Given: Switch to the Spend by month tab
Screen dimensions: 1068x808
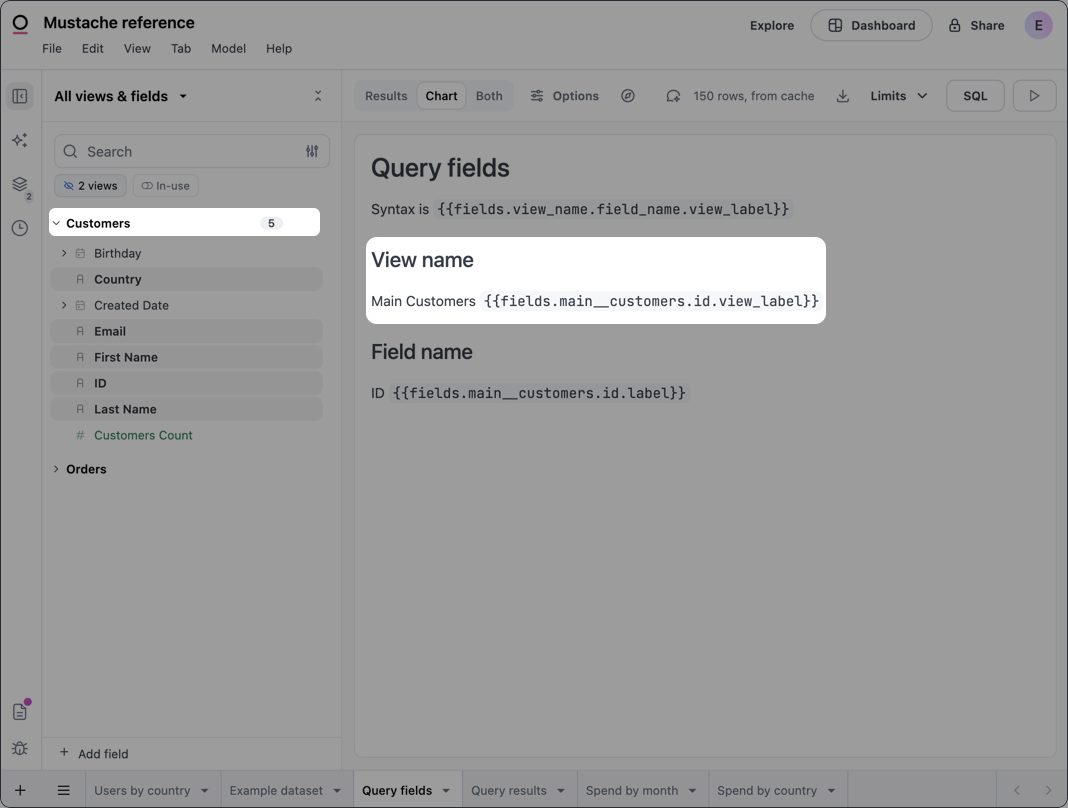Looking at the screenshot, I should (633, 790).
